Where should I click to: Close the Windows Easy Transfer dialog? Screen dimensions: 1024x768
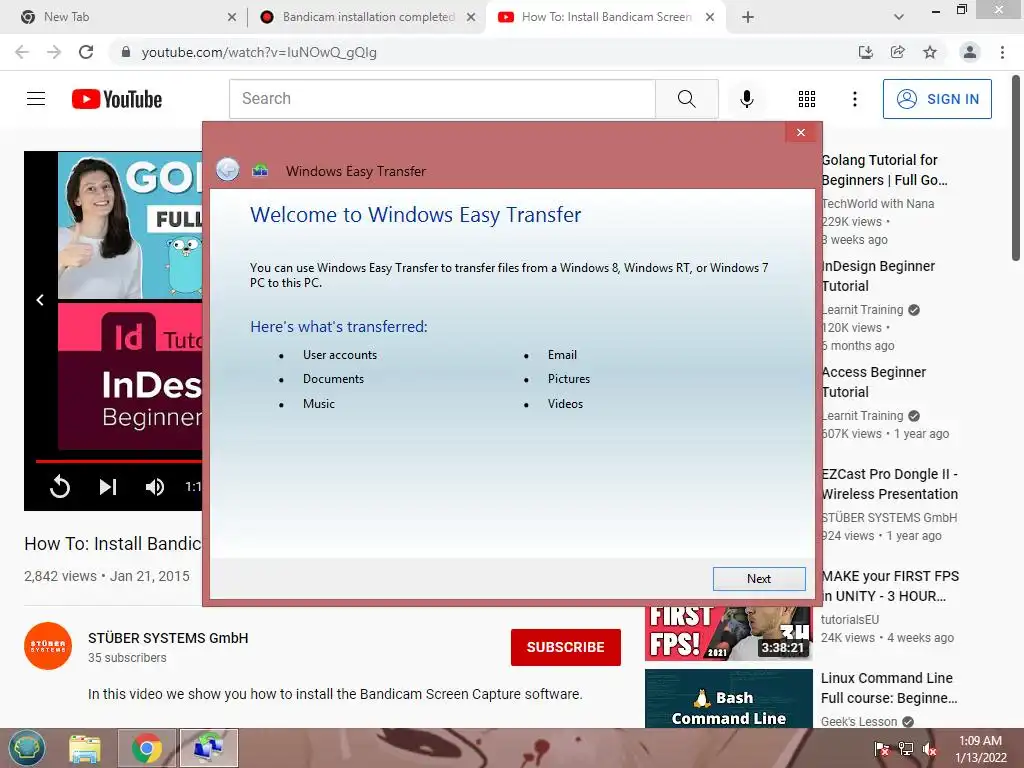point(801,133)
